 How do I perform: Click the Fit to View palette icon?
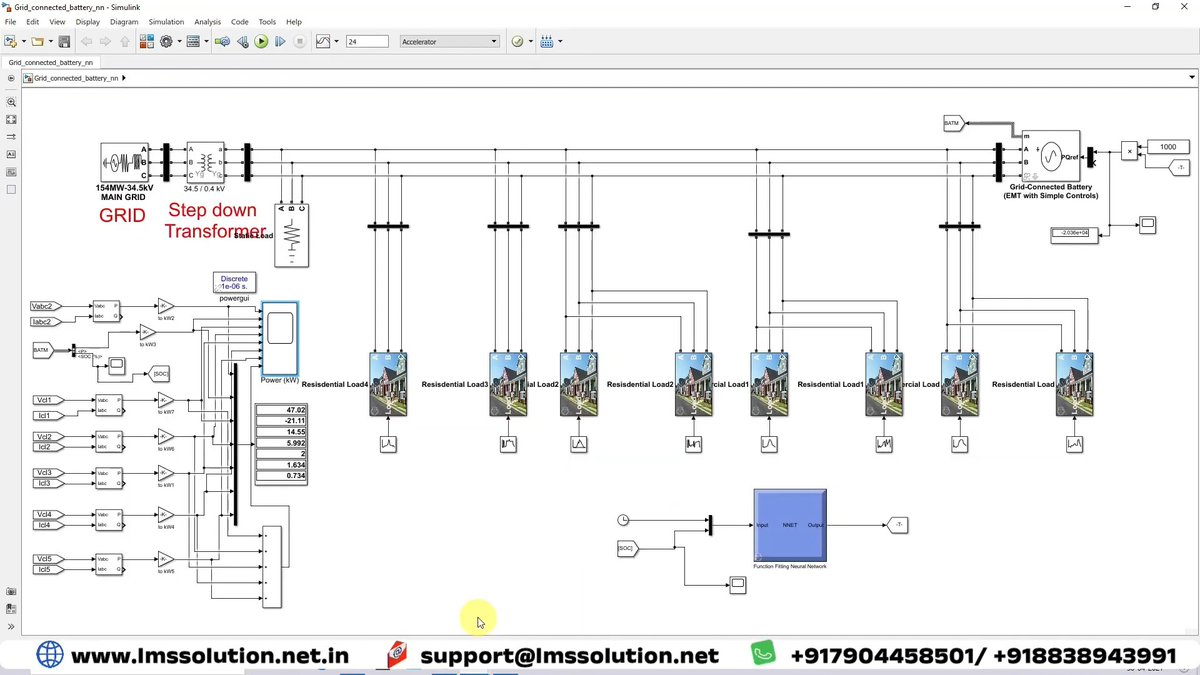pyautogui.click(x=11, y=119)
